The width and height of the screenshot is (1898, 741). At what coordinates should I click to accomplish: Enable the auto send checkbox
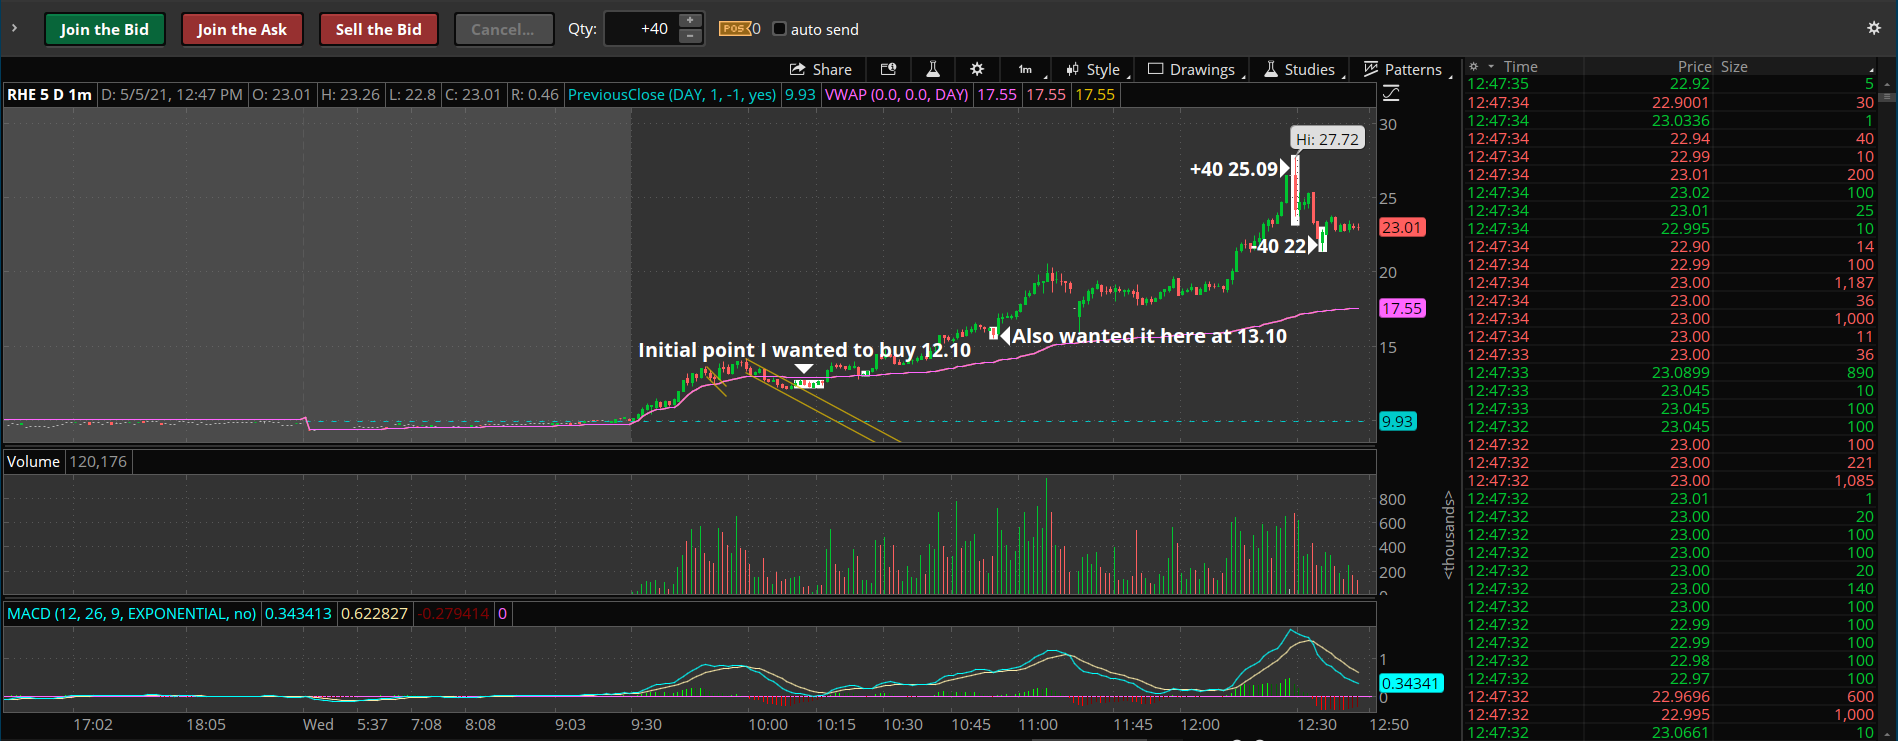[x=780, y=29]
